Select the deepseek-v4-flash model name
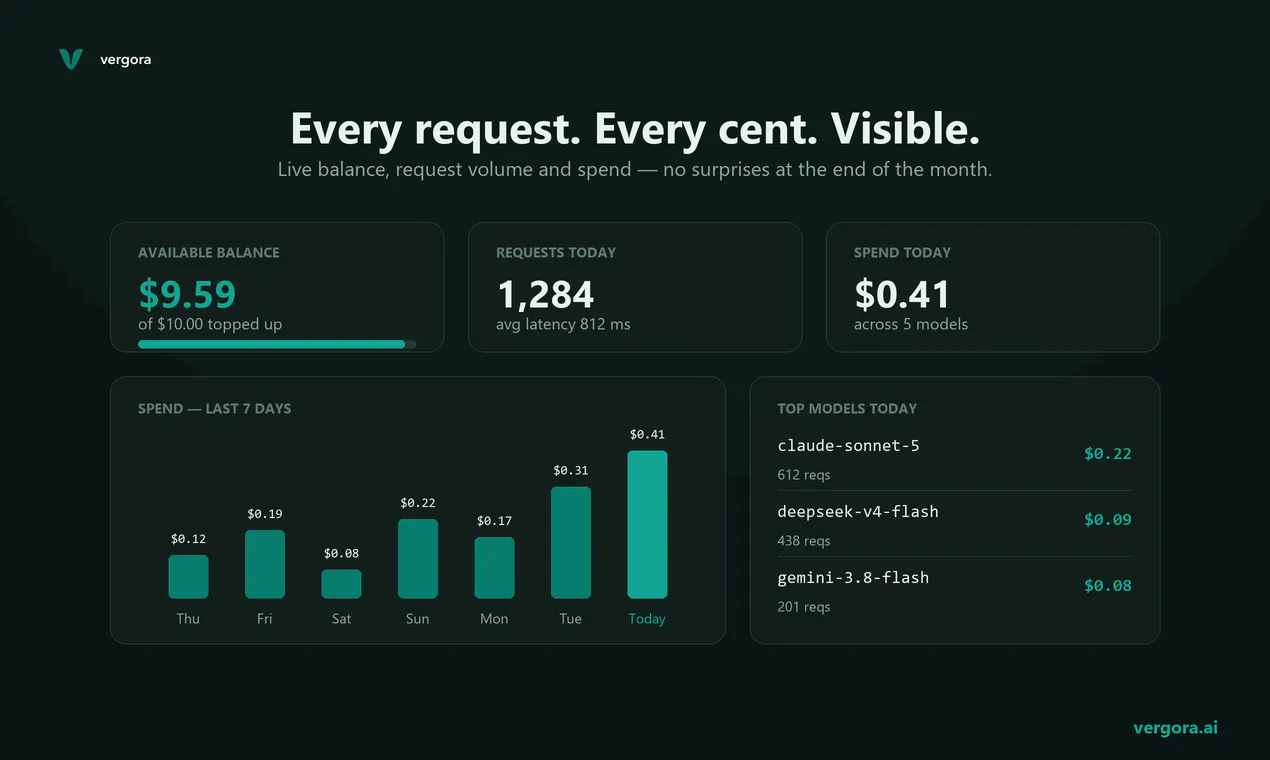Screen dimensions: 1270x760 click(858, 512)
